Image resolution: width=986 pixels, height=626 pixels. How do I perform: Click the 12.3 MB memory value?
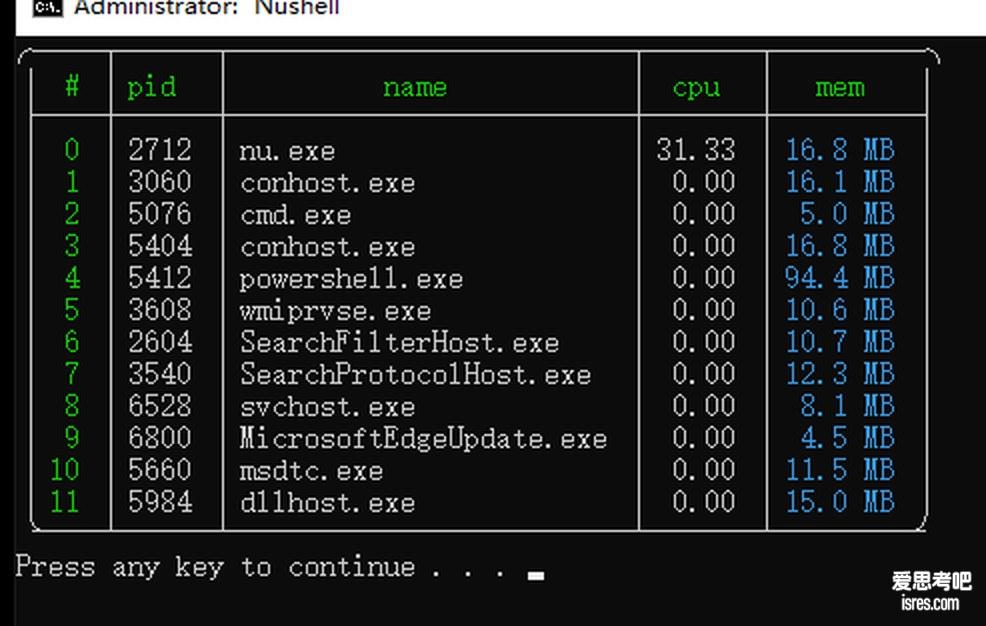840,375
